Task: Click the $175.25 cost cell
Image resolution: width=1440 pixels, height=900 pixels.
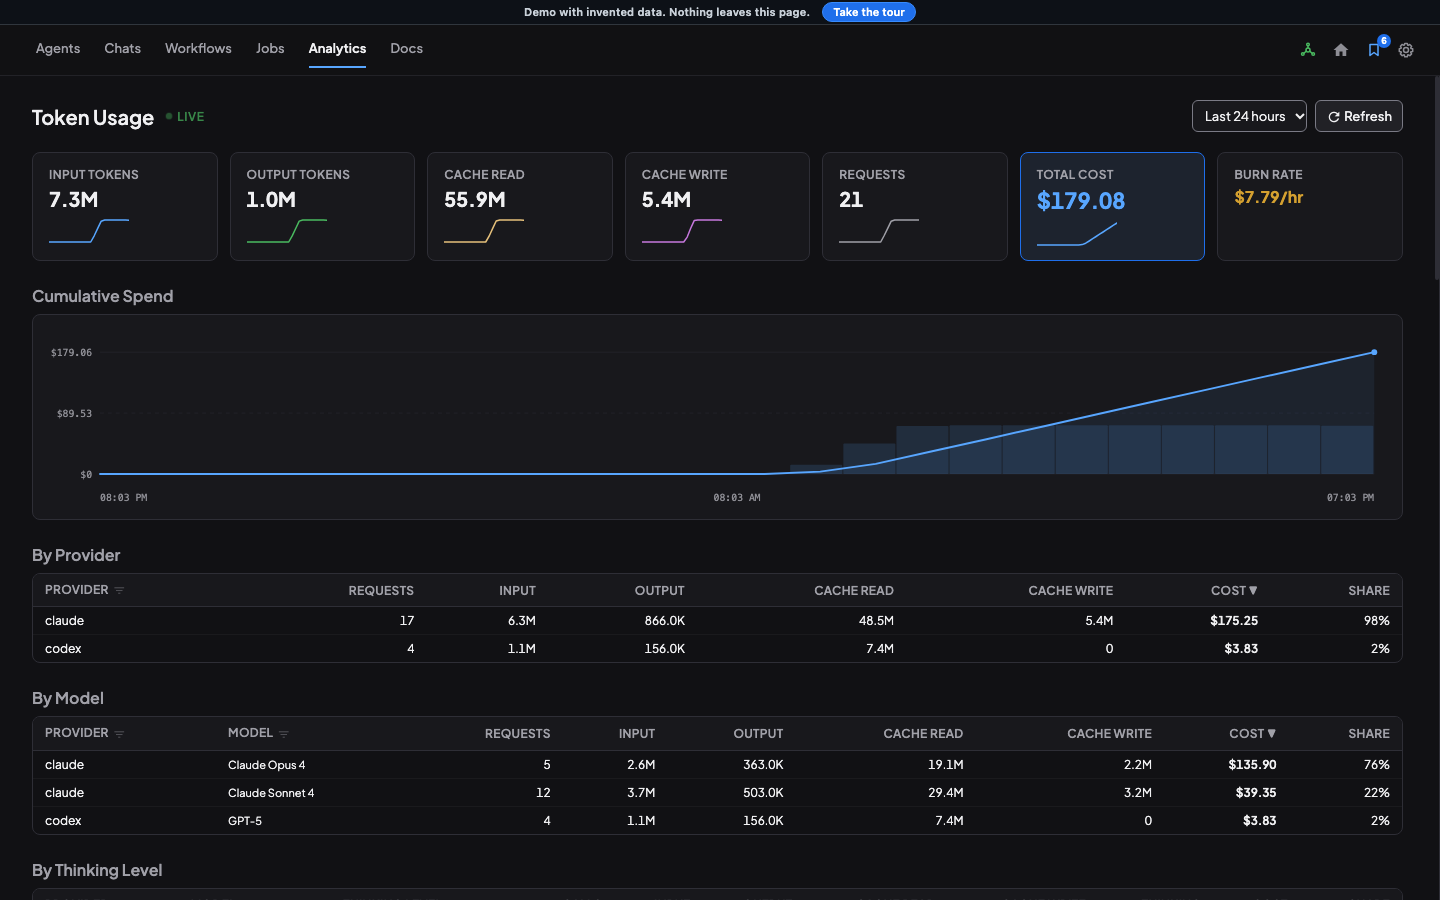Action: [x=1234, y=621]
